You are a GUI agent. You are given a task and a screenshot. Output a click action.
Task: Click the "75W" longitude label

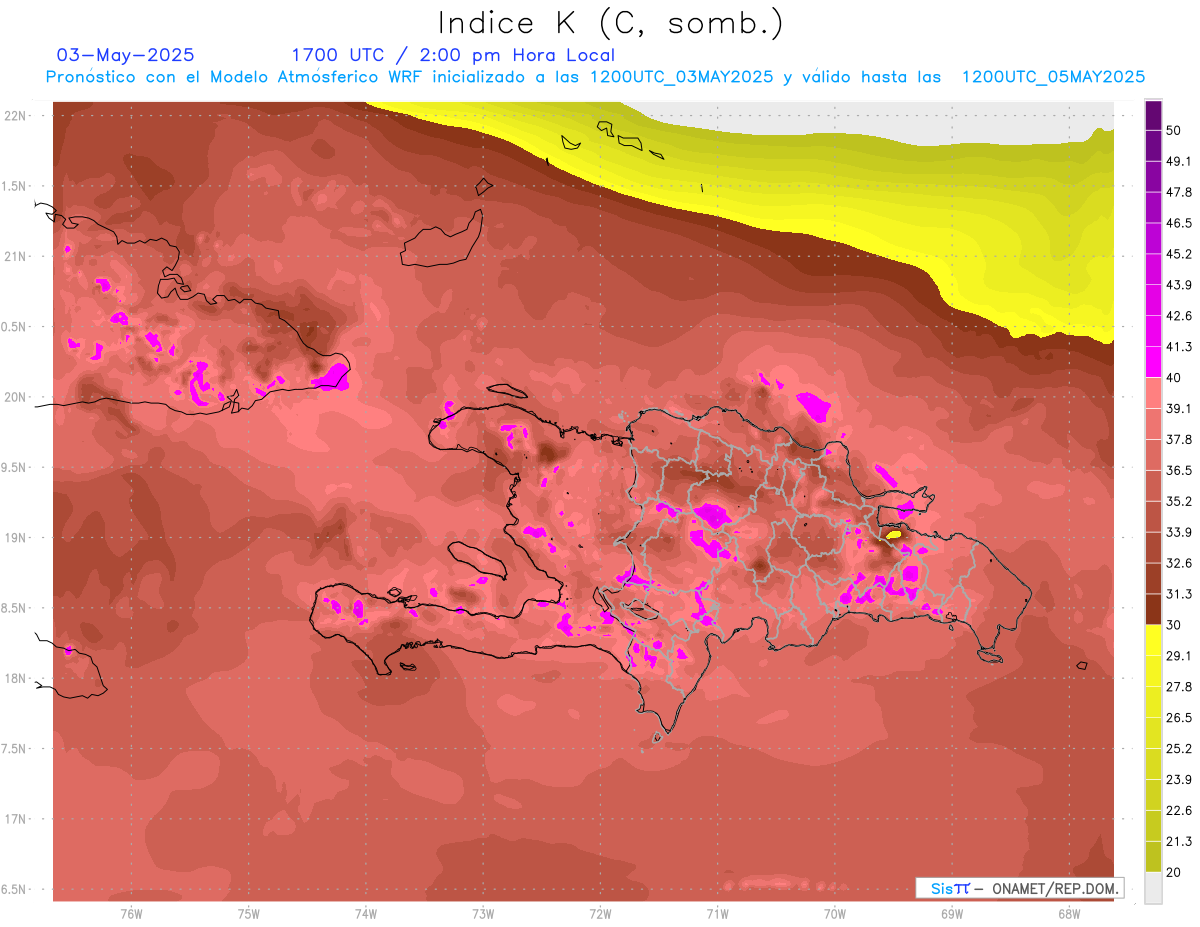tap(248, 914)
